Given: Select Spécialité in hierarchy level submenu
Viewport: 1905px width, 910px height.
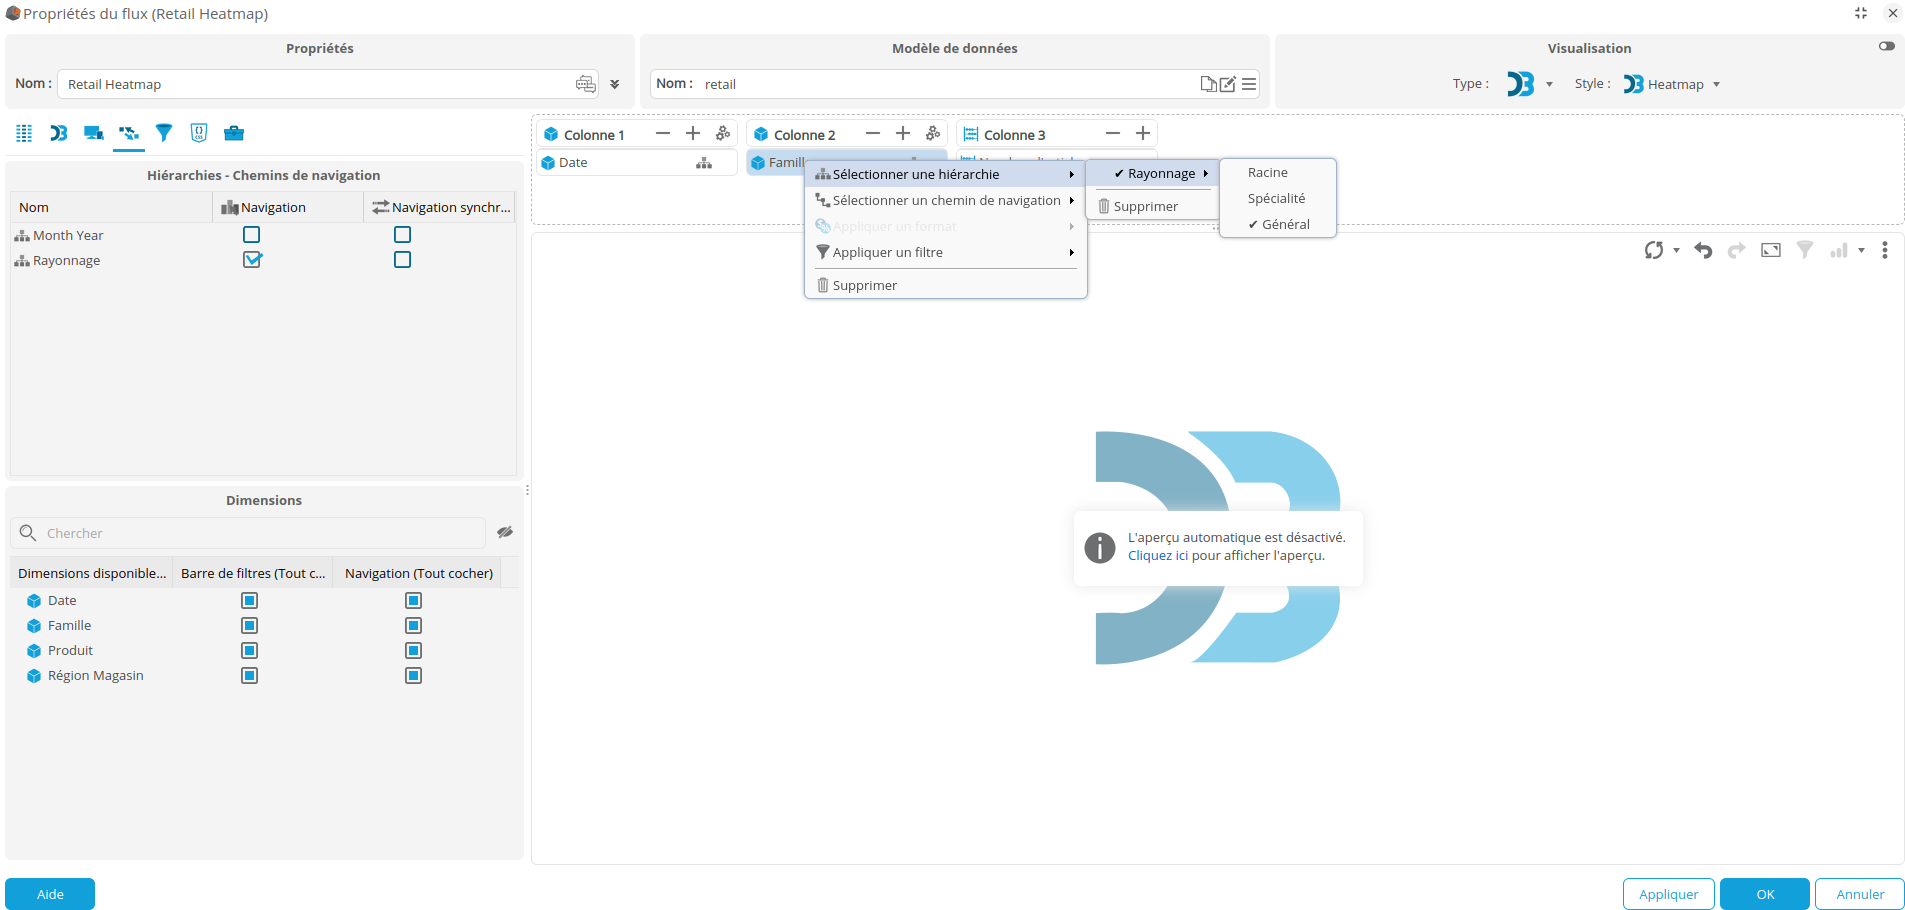Looking at the screenshot, I should pos(1276,199).
